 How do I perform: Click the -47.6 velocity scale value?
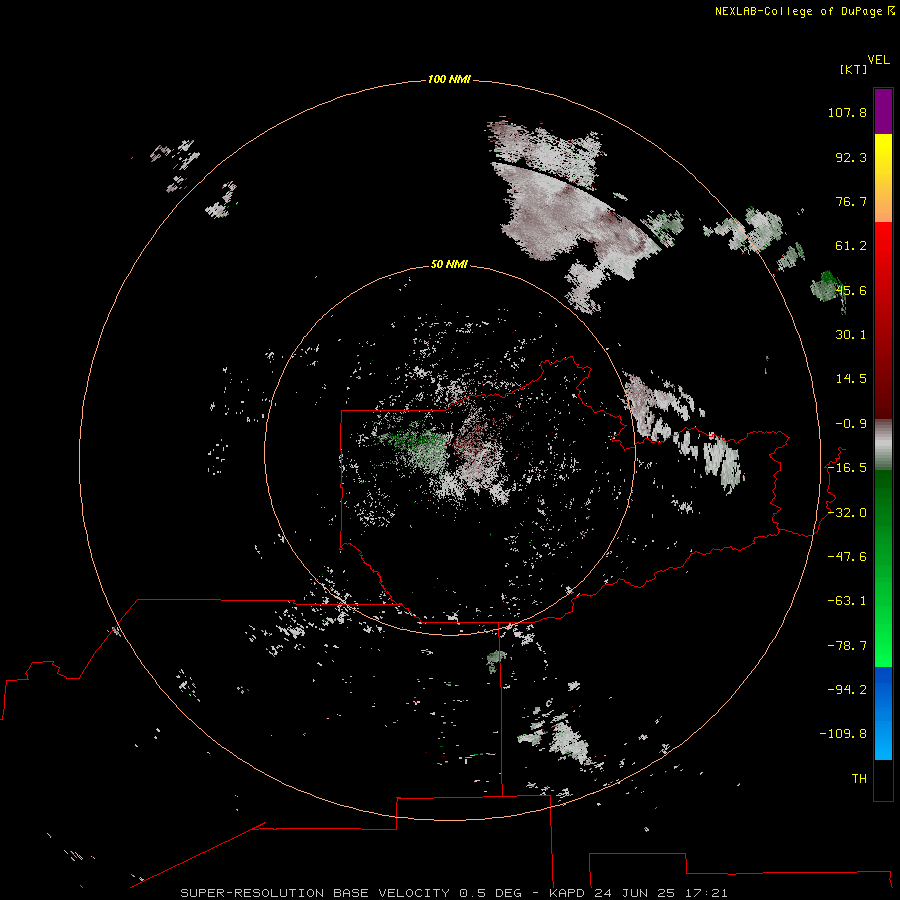847,557
